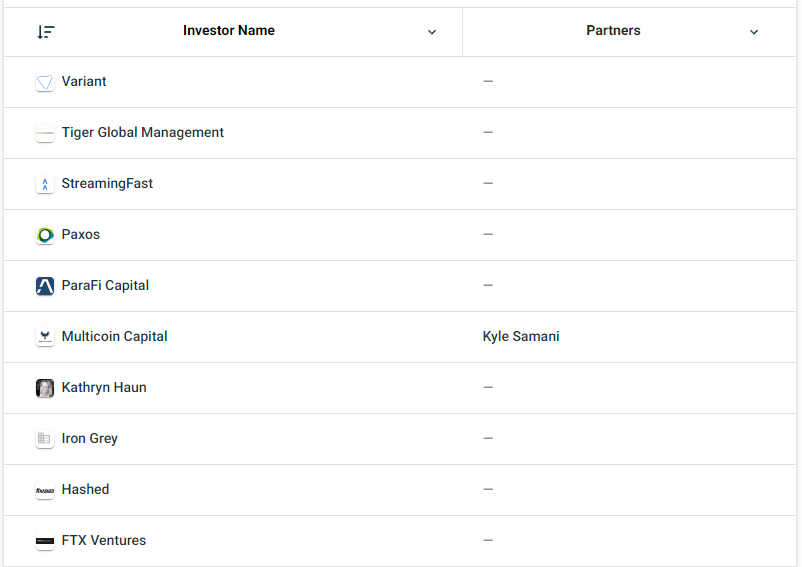Open the Multicoin Capital investor link
This screenshot has height=567, width=802.
click(115, 336)
